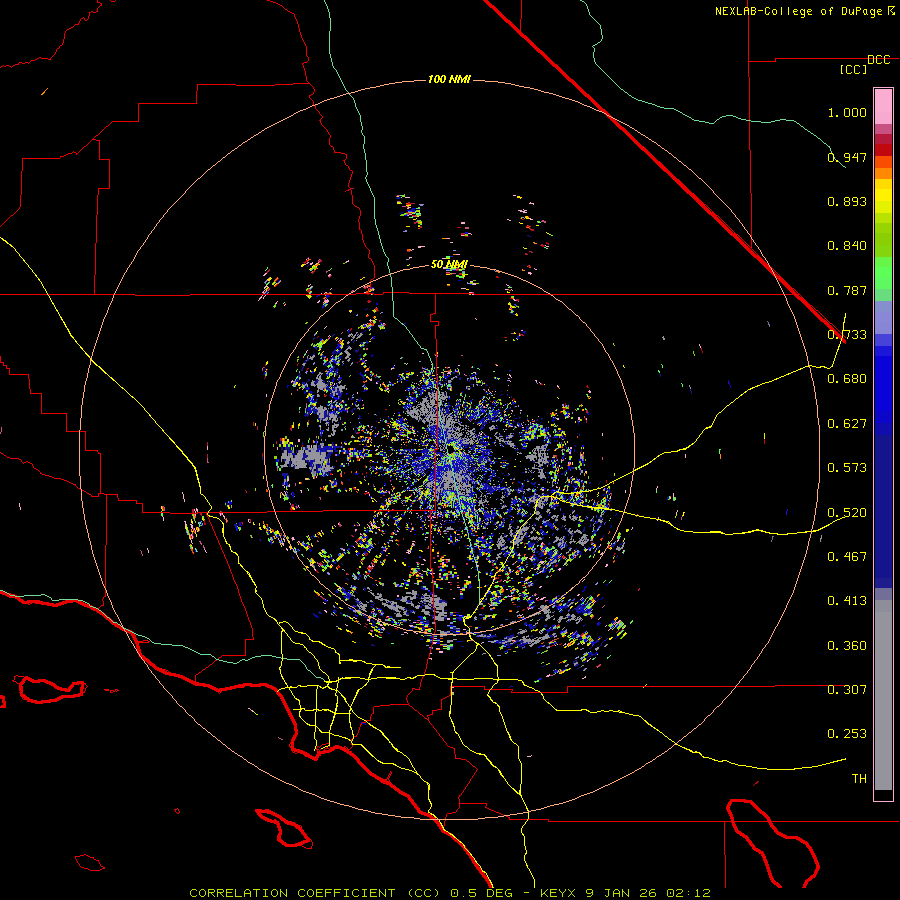Select the 0.893 scale value

847,201
